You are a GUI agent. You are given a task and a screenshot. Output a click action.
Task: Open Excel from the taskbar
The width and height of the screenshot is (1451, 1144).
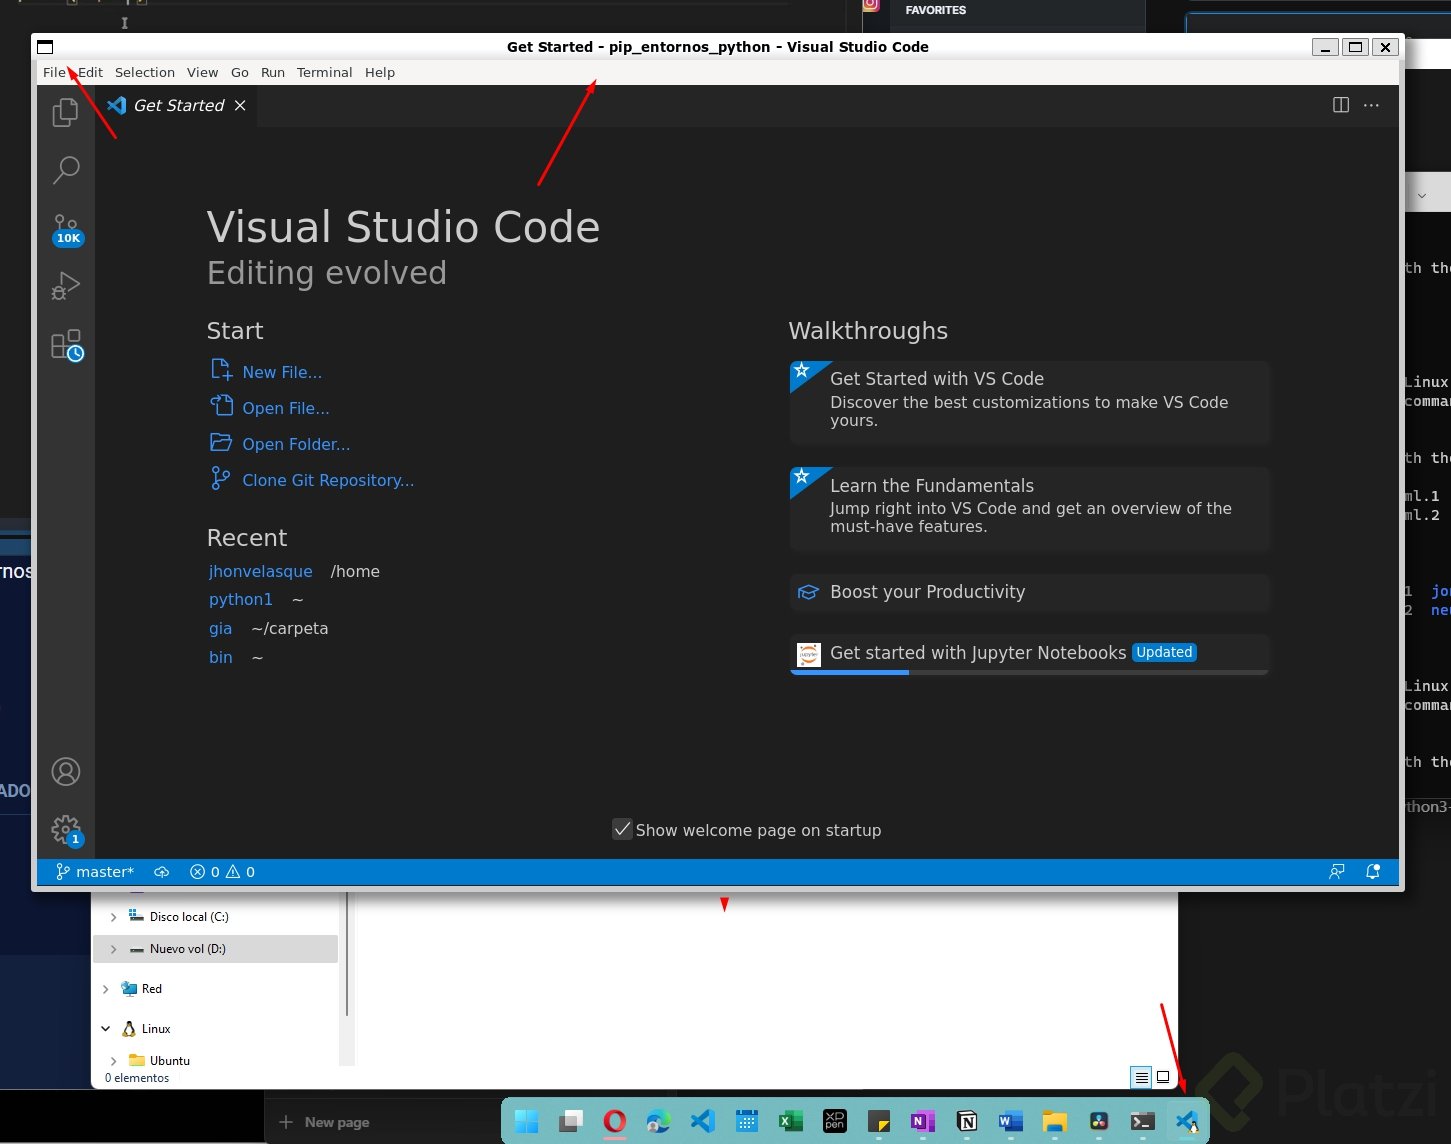pos(791,1122)
